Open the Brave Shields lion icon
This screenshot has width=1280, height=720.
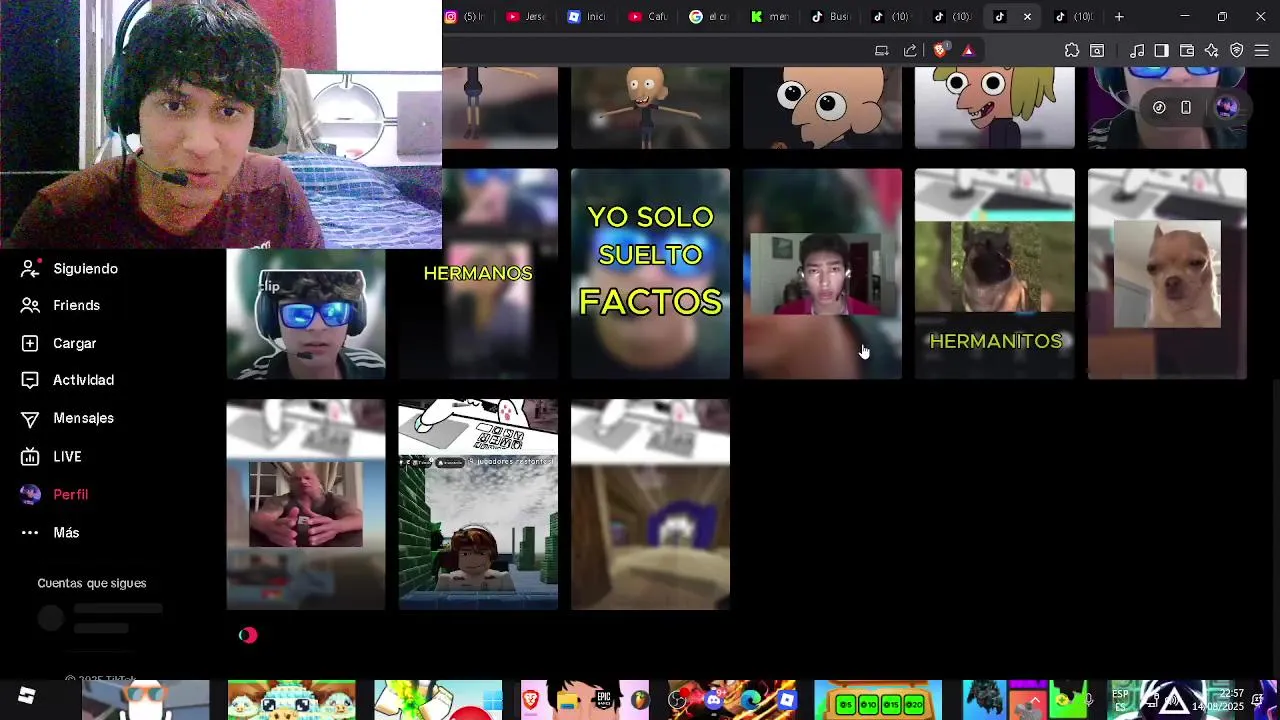pyautogui.click(x=940, y=50)
